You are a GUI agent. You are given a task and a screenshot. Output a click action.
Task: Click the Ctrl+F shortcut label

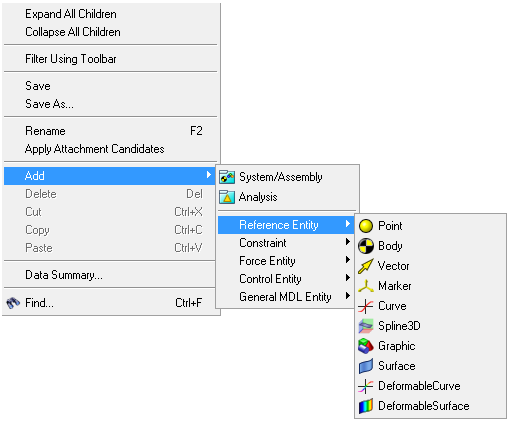pyautogui.click(x=189, y=303)
